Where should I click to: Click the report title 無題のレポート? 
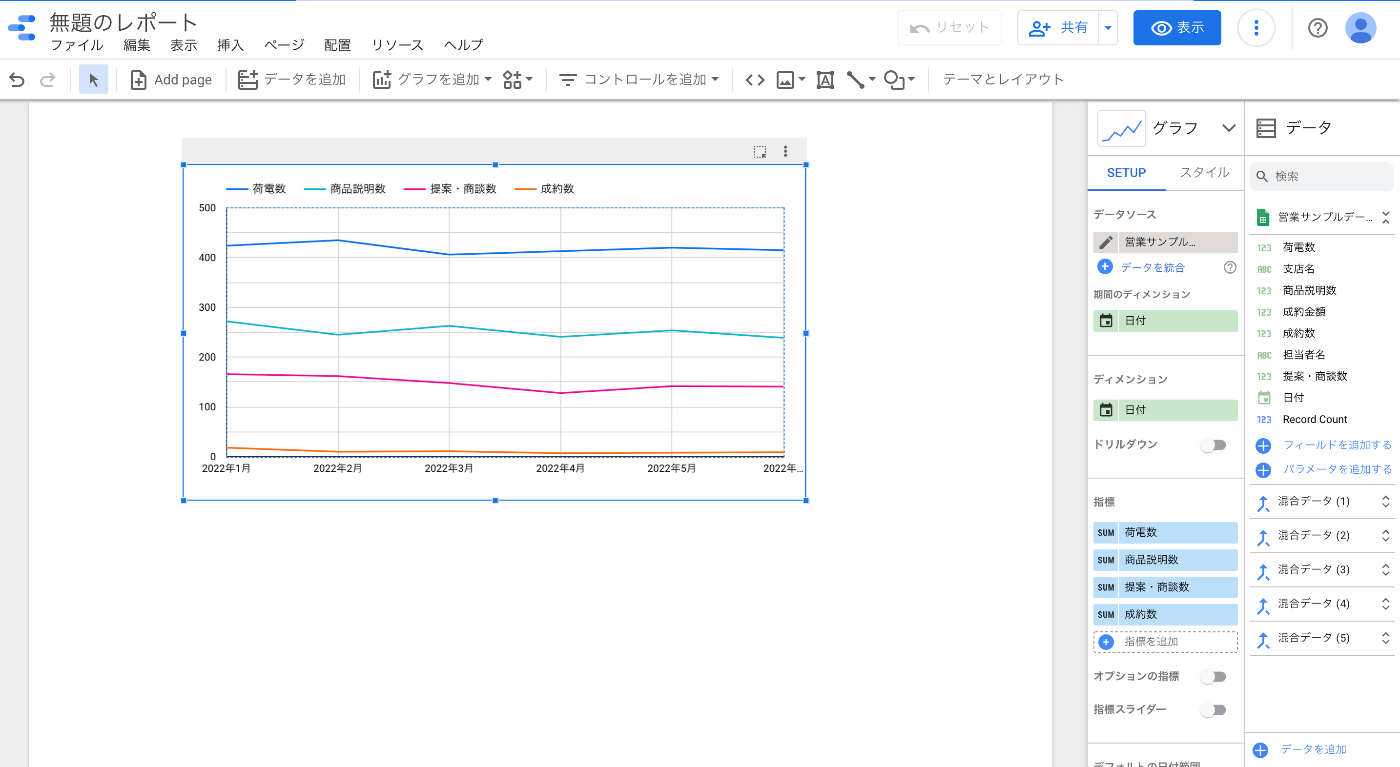124,22
